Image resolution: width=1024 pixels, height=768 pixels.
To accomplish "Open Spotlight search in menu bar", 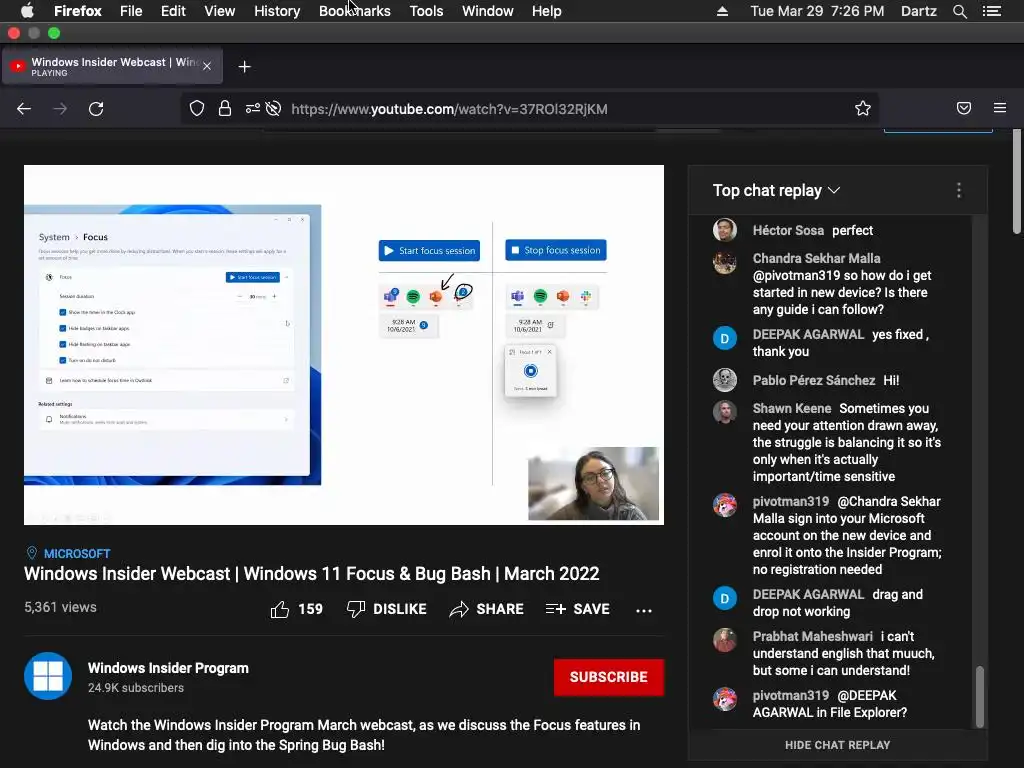I will 959,11.
